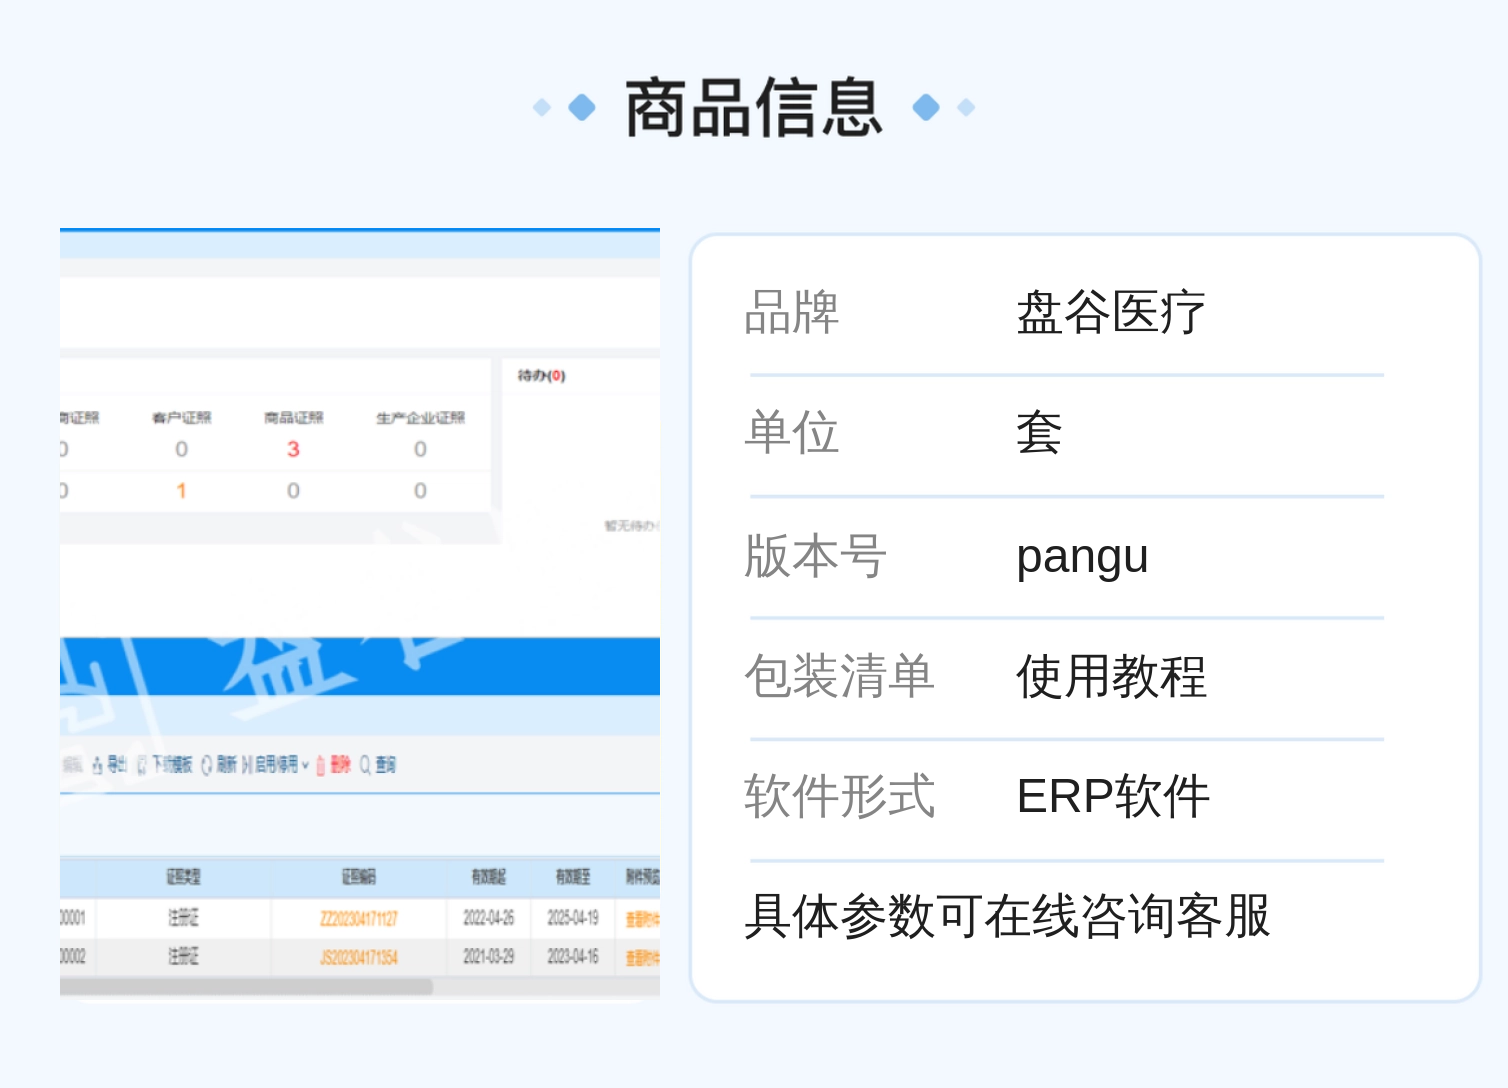Click the red 删除 trash icon

tap(321, 765)
